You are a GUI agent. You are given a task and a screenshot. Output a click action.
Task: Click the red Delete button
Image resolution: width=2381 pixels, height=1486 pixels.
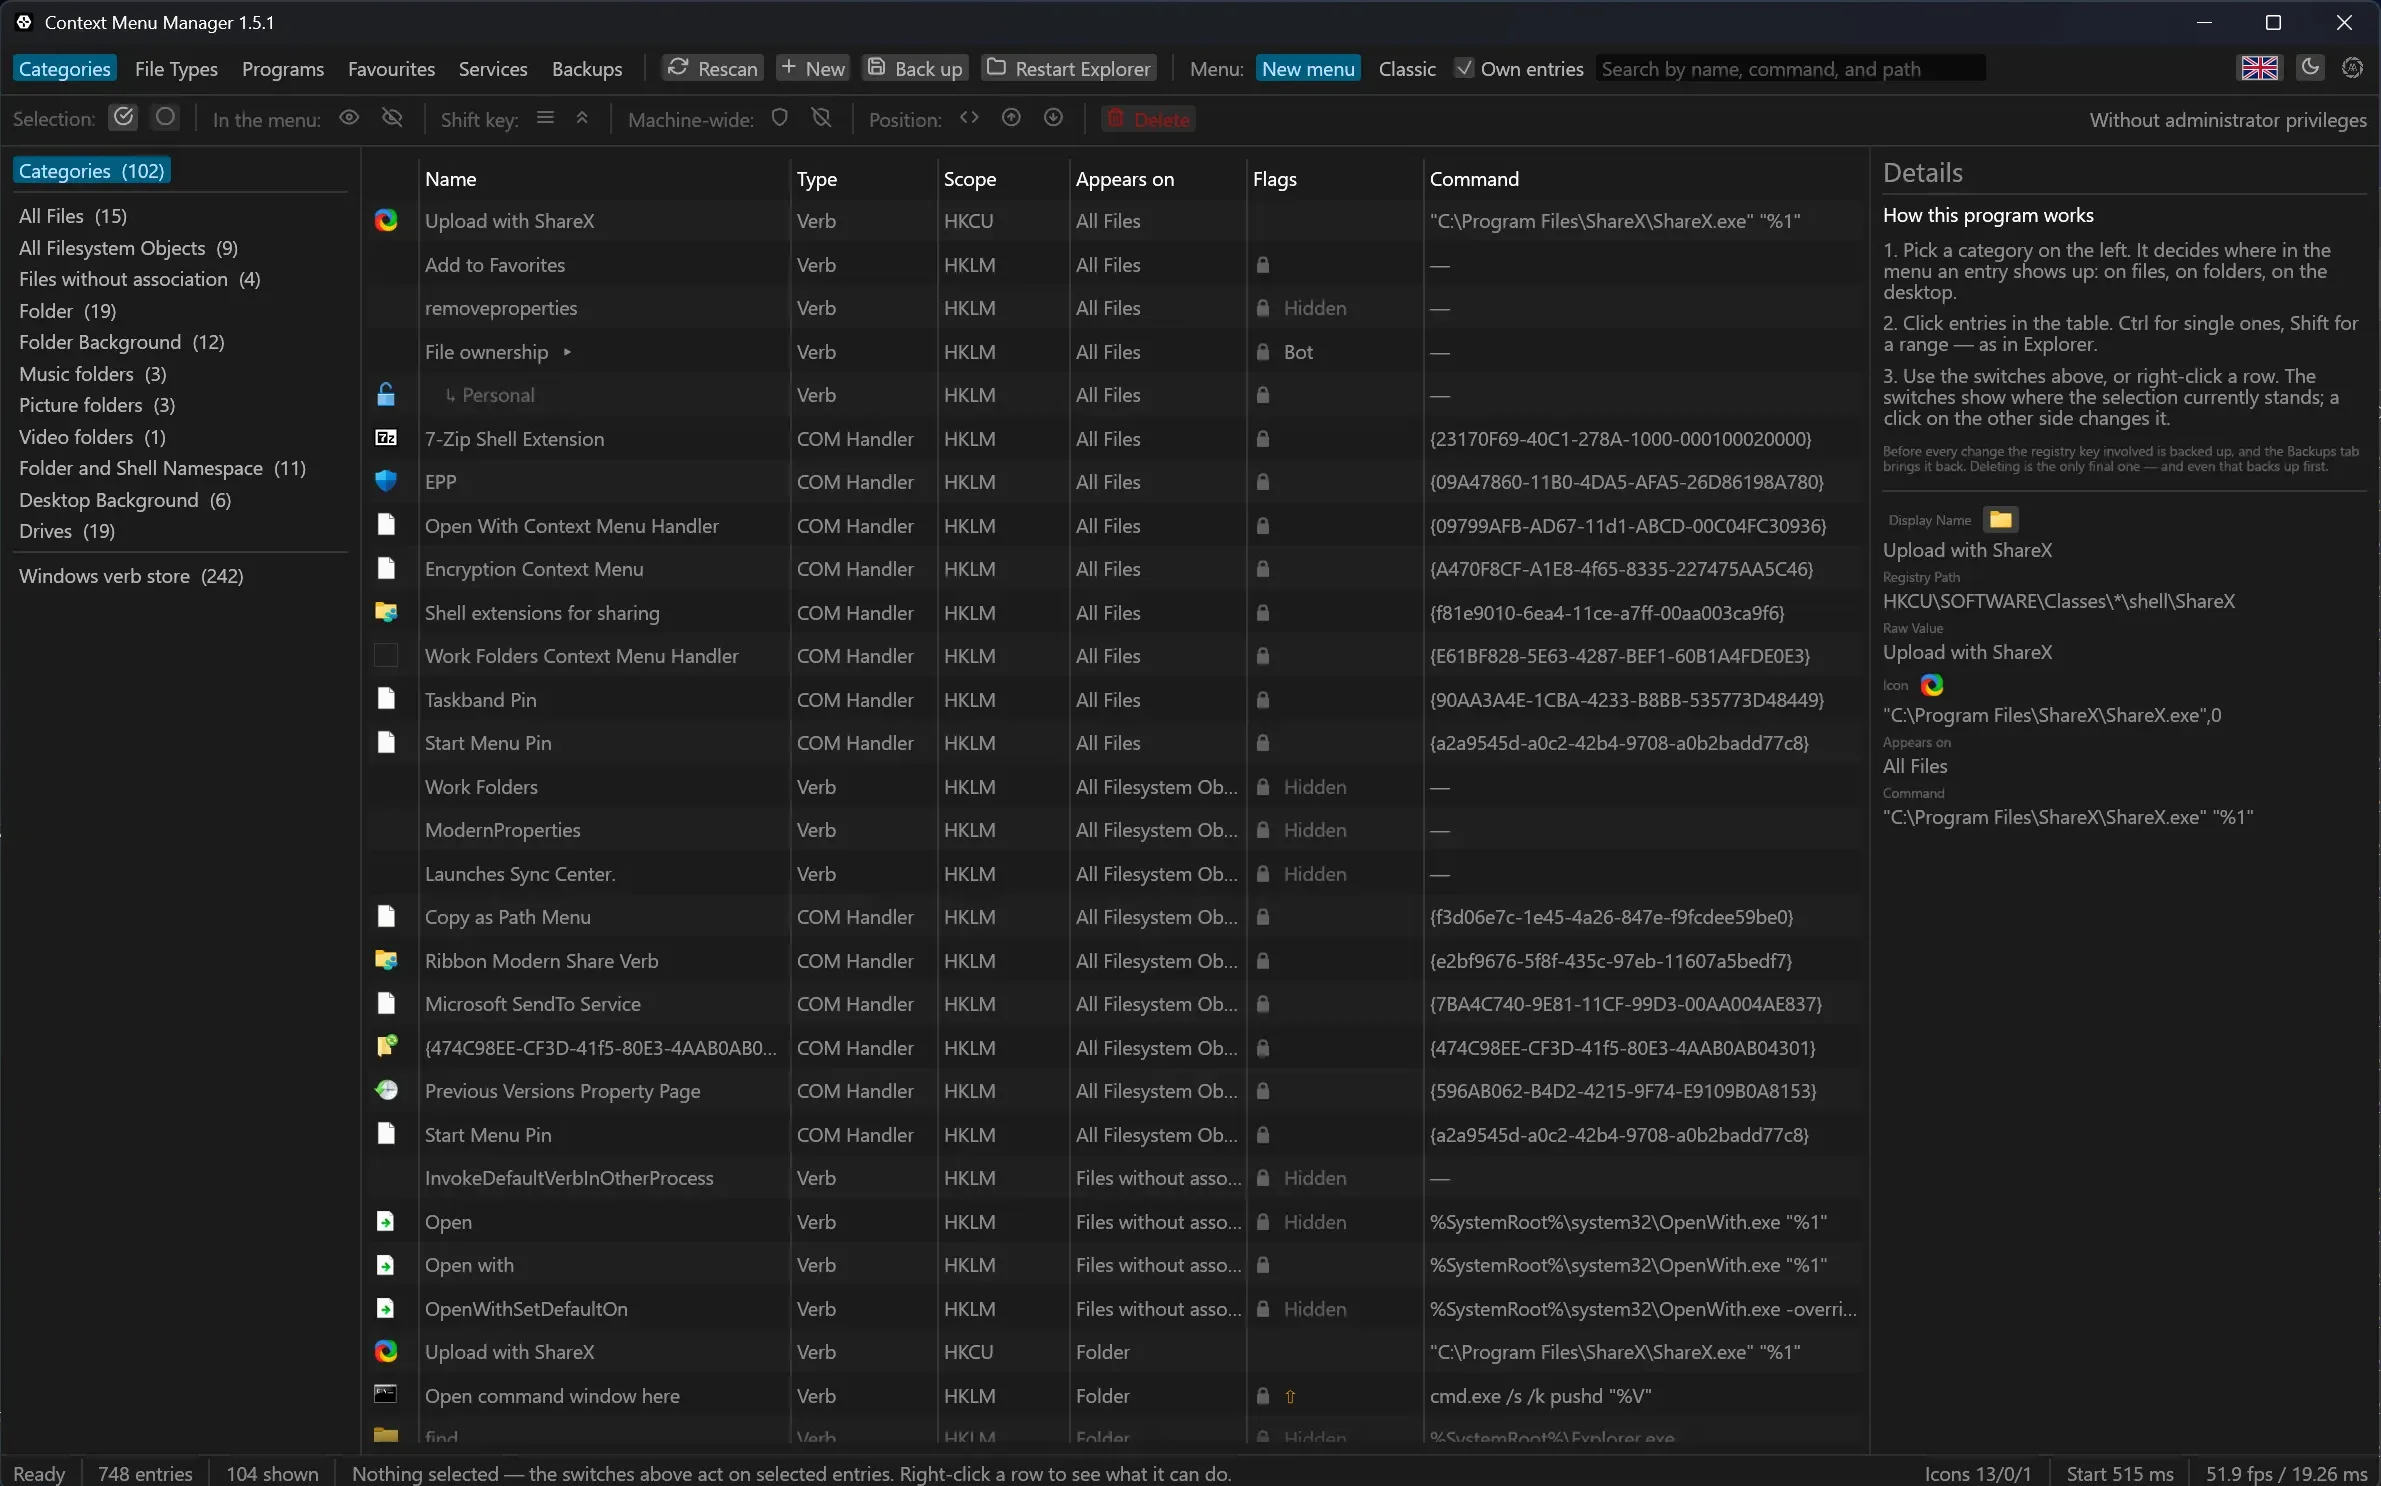(x=1149, y=119)
